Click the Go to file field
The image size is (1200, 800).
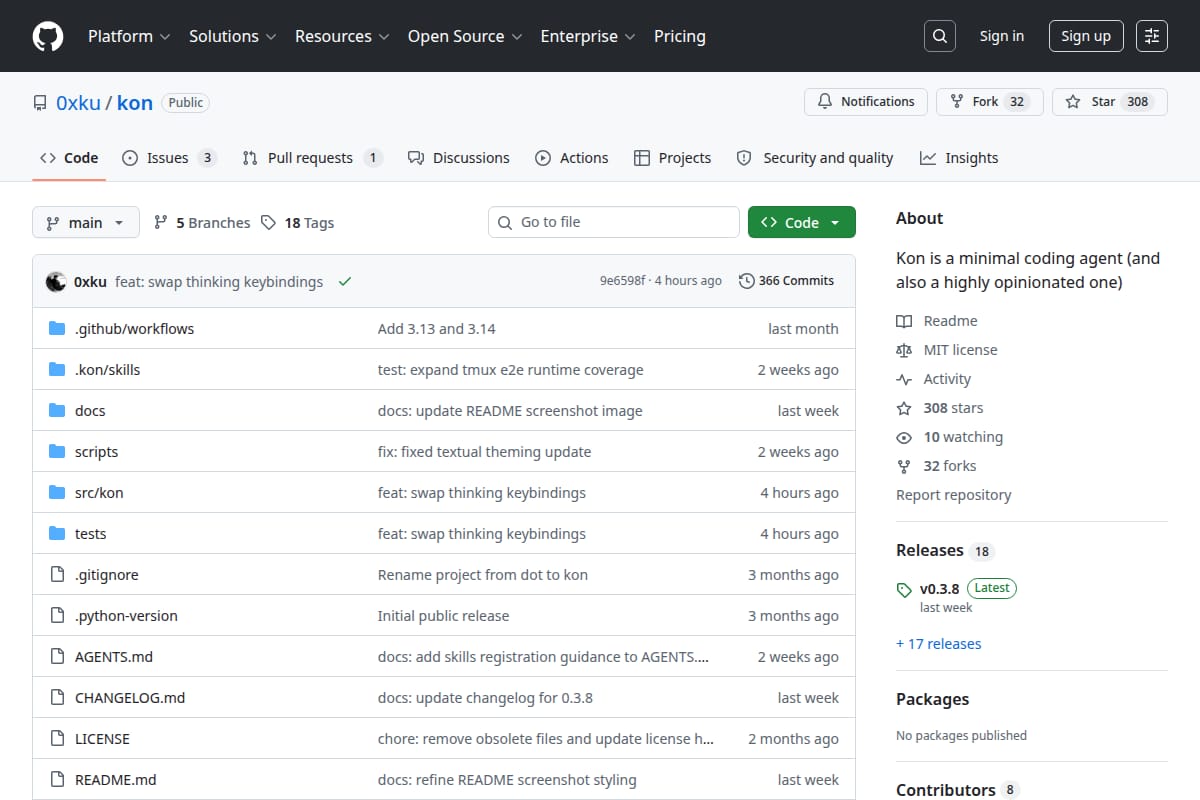pos(614,222)
